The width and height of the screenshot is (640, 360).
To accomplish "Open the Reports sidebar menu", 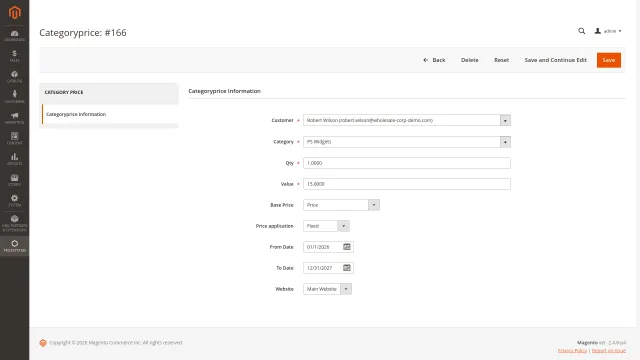I will (x=15, y=159).
